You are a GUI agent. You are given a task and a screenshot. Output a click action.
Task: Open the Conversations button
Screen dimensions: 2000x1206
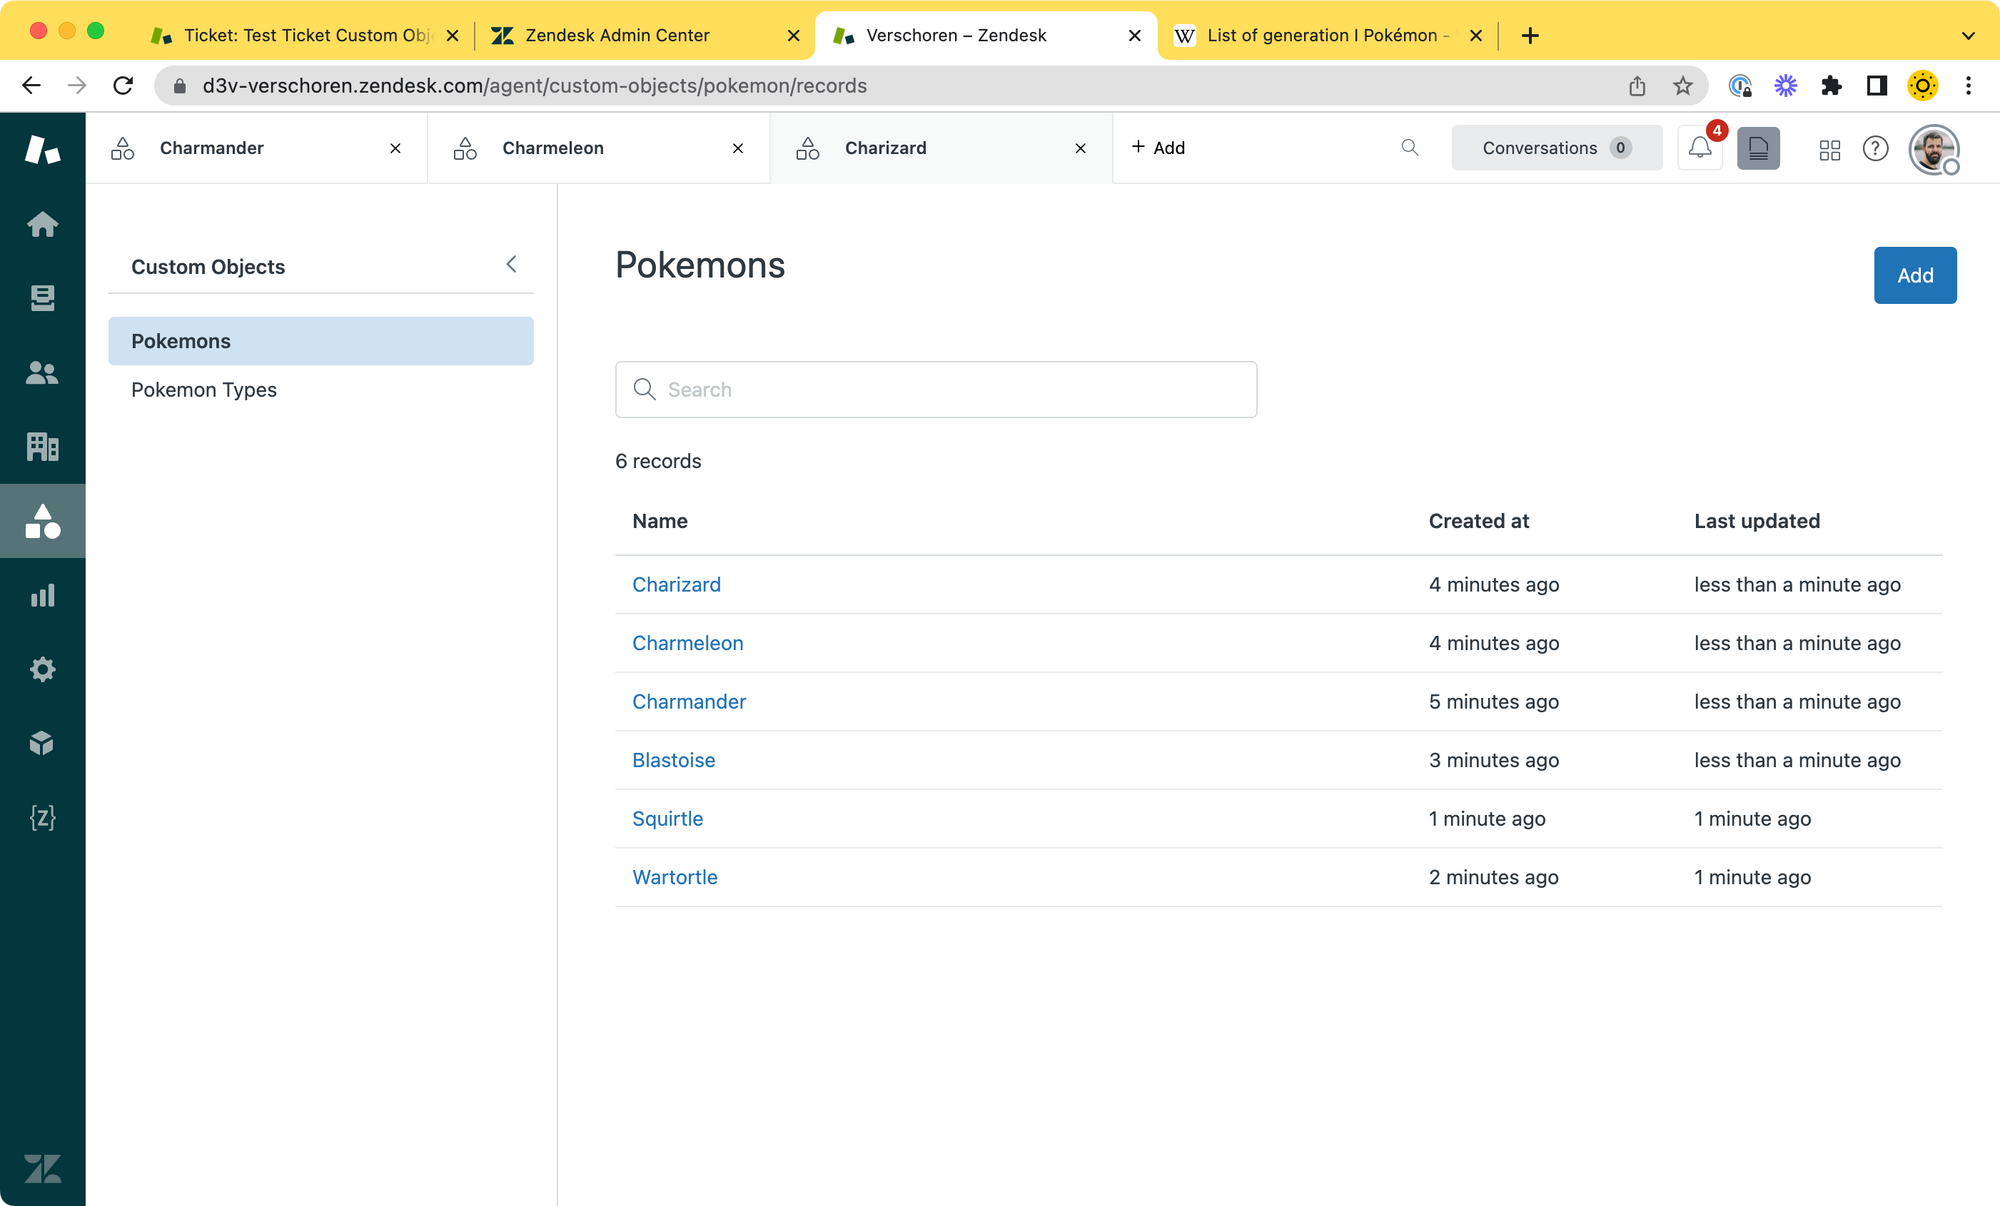[1556, 148]
